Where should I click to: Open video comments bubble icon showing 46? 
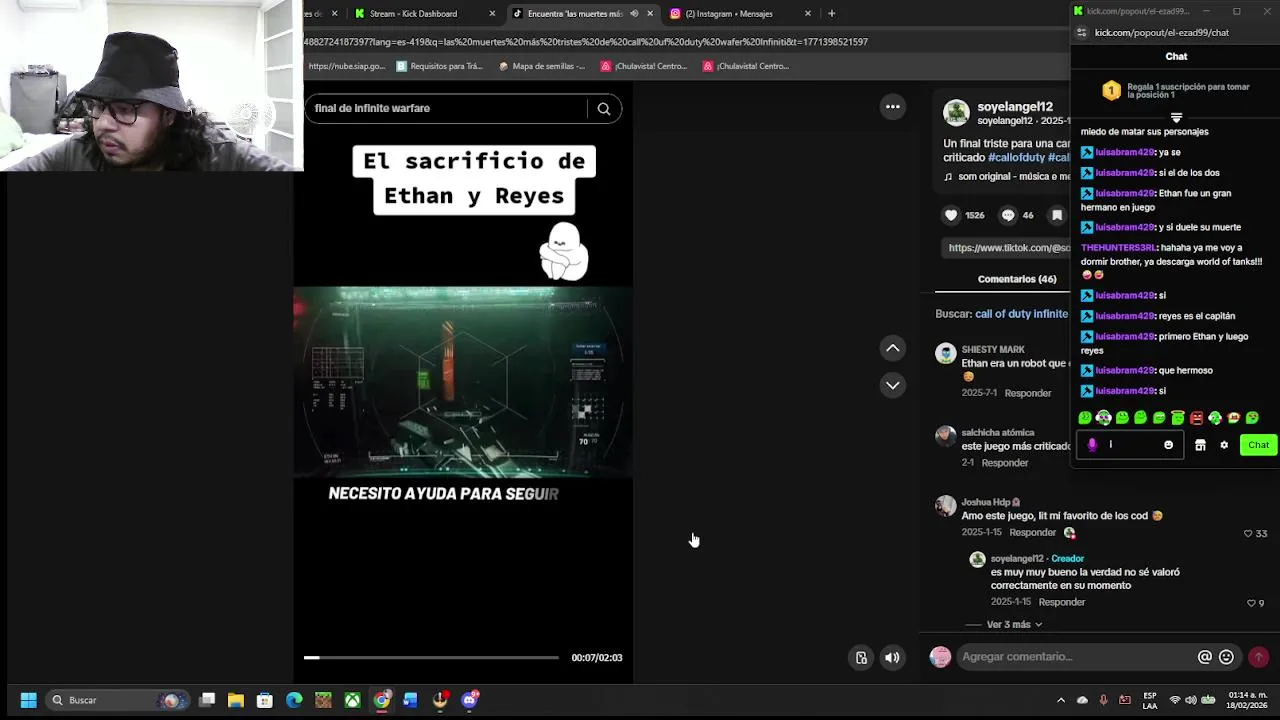click(1008, 215)
